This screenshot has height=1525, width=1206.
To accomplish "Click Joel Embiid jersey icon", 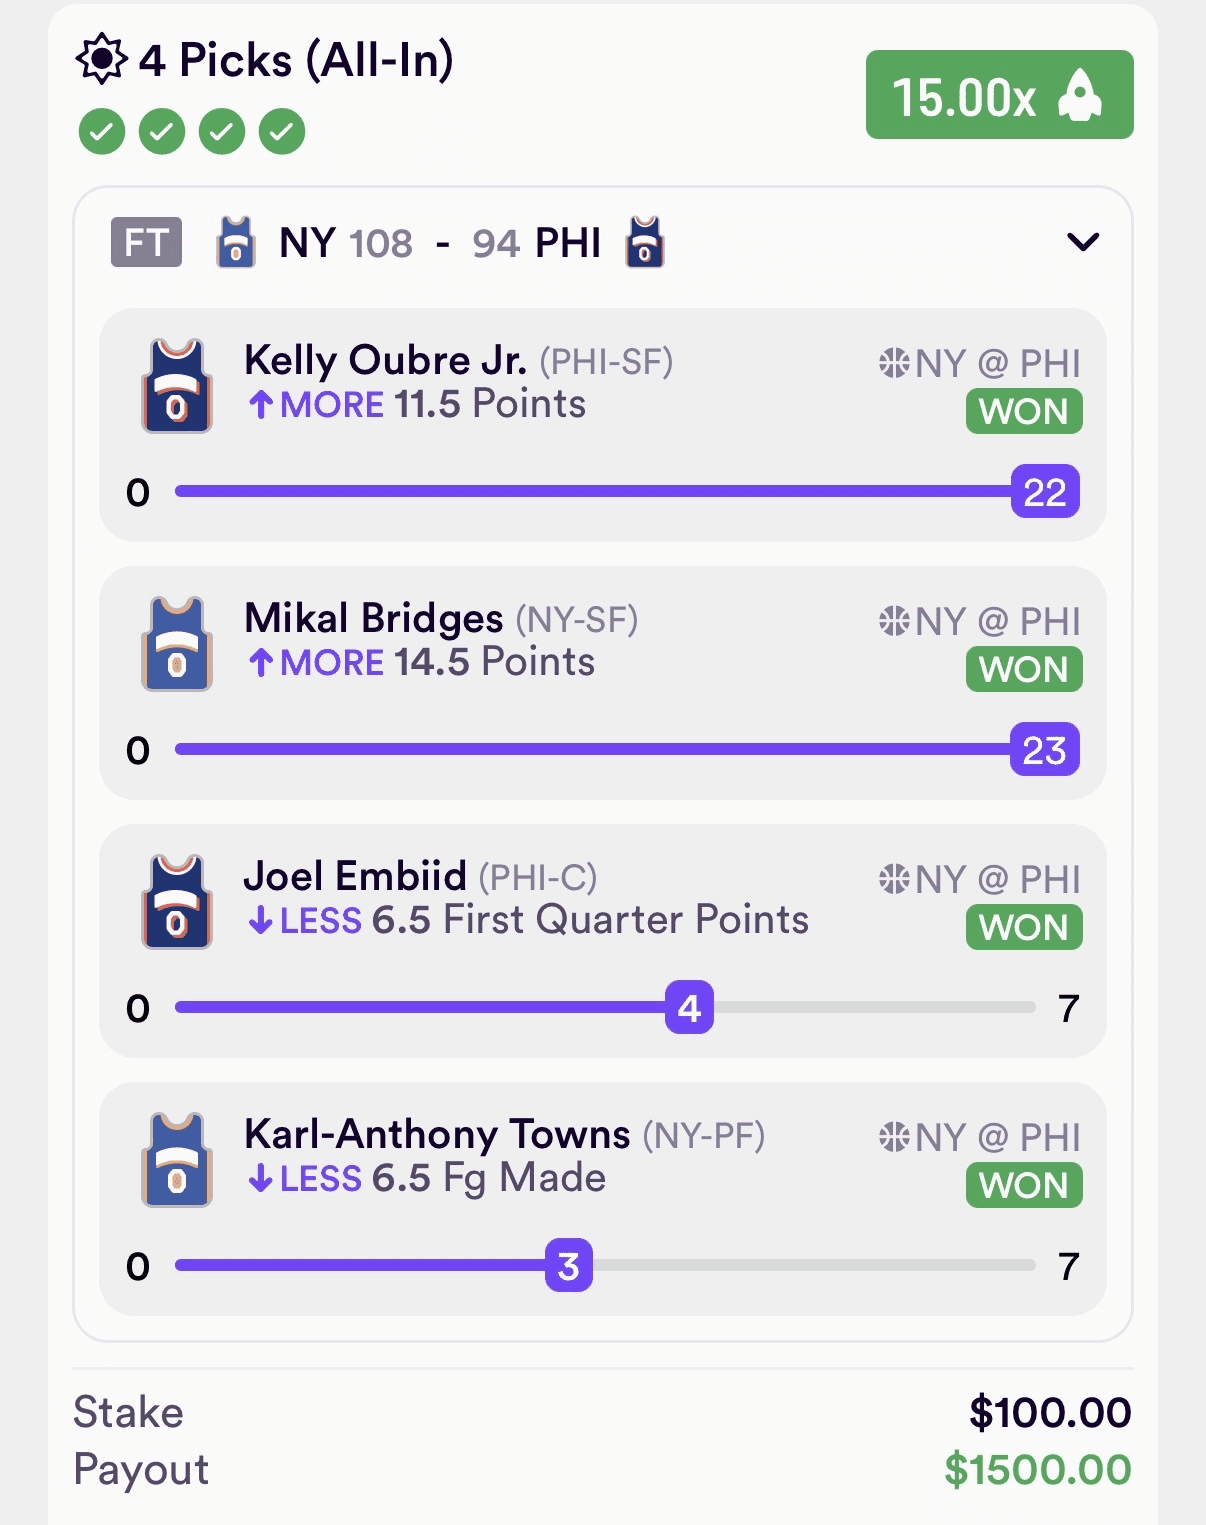I will (177, 901).
